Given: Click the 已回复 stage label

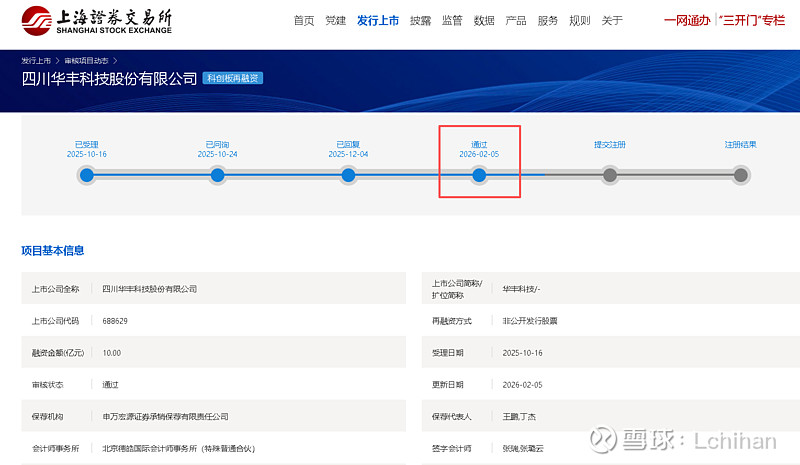Looking at the screenshot, I should click(x=348, y=144).
